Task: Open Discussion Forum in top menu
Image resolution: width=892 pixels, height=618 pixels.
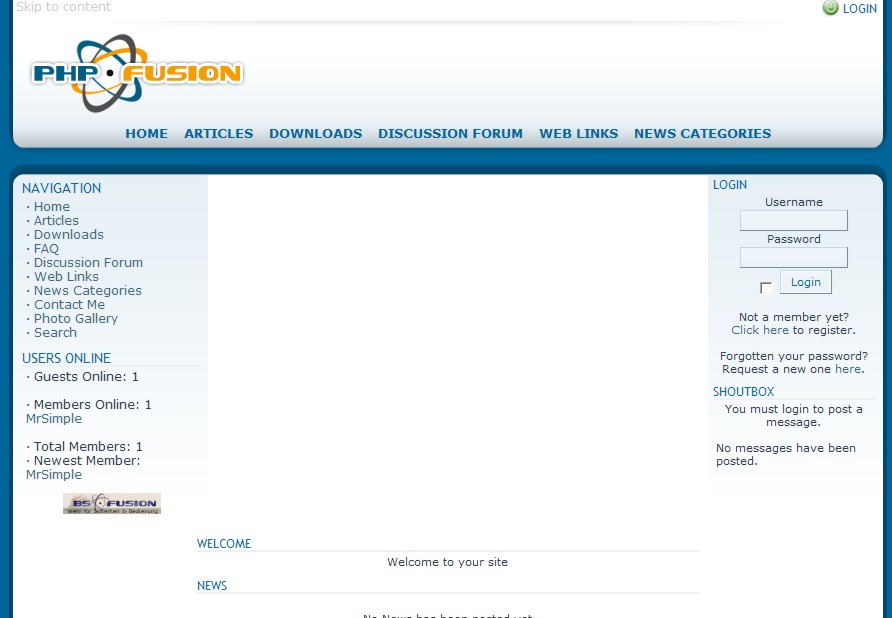Action: click(450, 133)
